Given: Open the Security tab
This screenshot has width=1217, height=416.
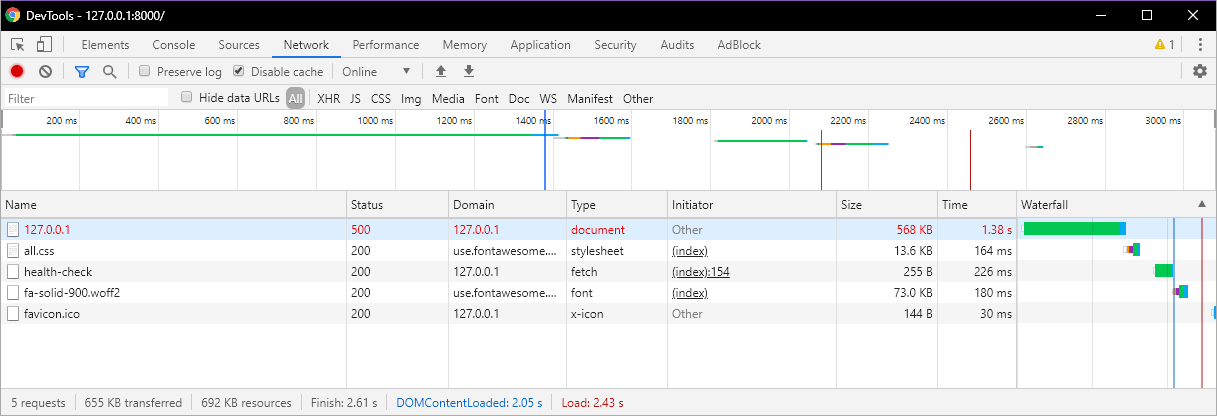Looking at the screenshot, I should point(615,45).
